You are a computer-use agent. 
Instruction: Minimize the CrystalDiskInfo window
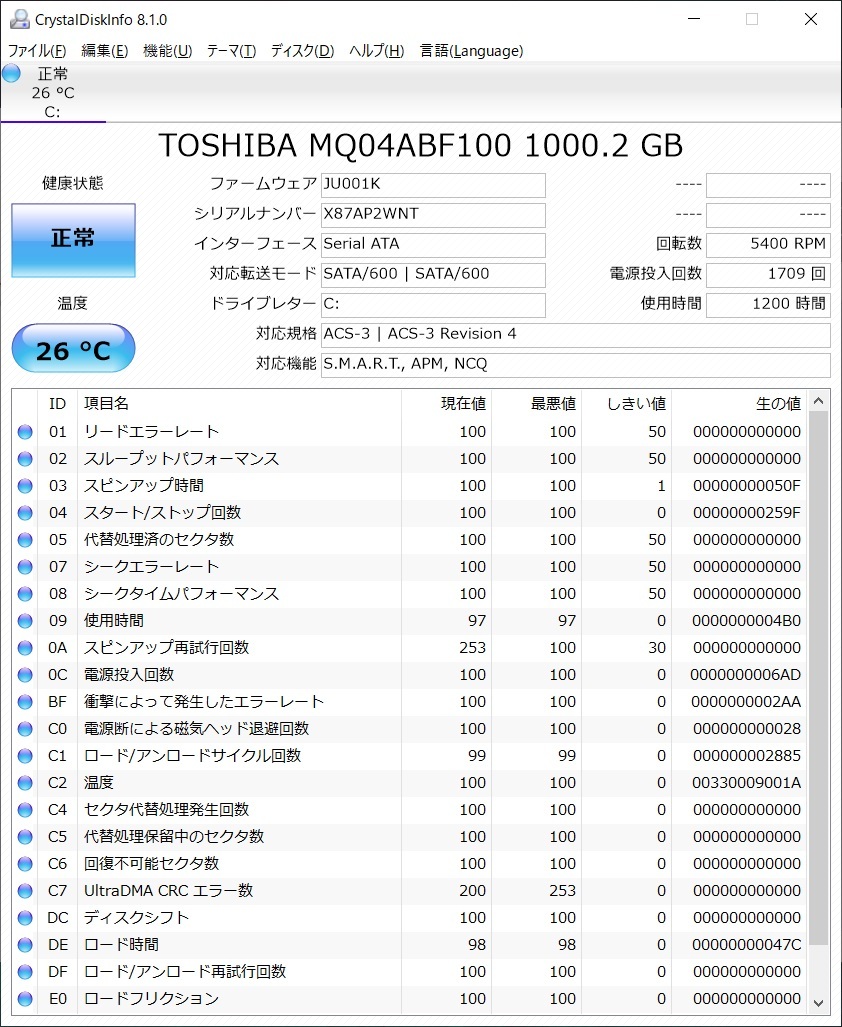point(694,19)
